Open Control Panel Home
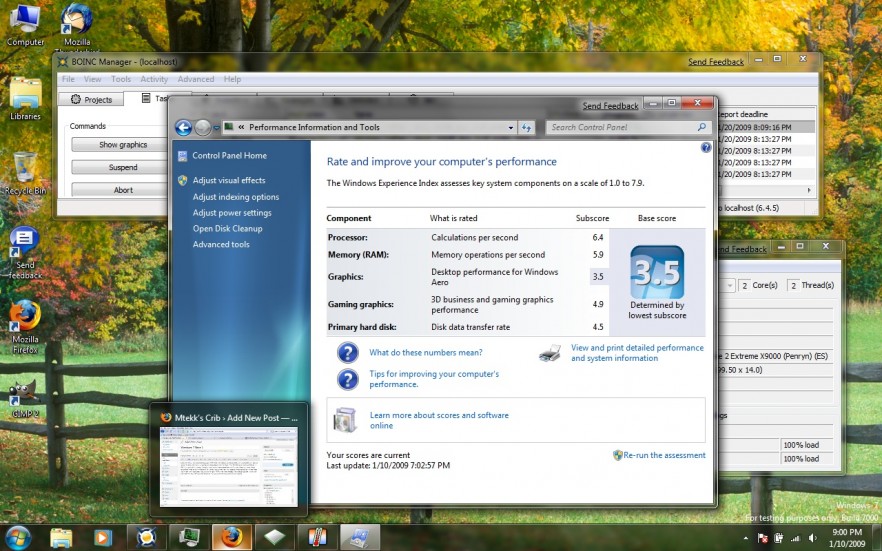This screenshot has height=551, width=882. point(230,156)
